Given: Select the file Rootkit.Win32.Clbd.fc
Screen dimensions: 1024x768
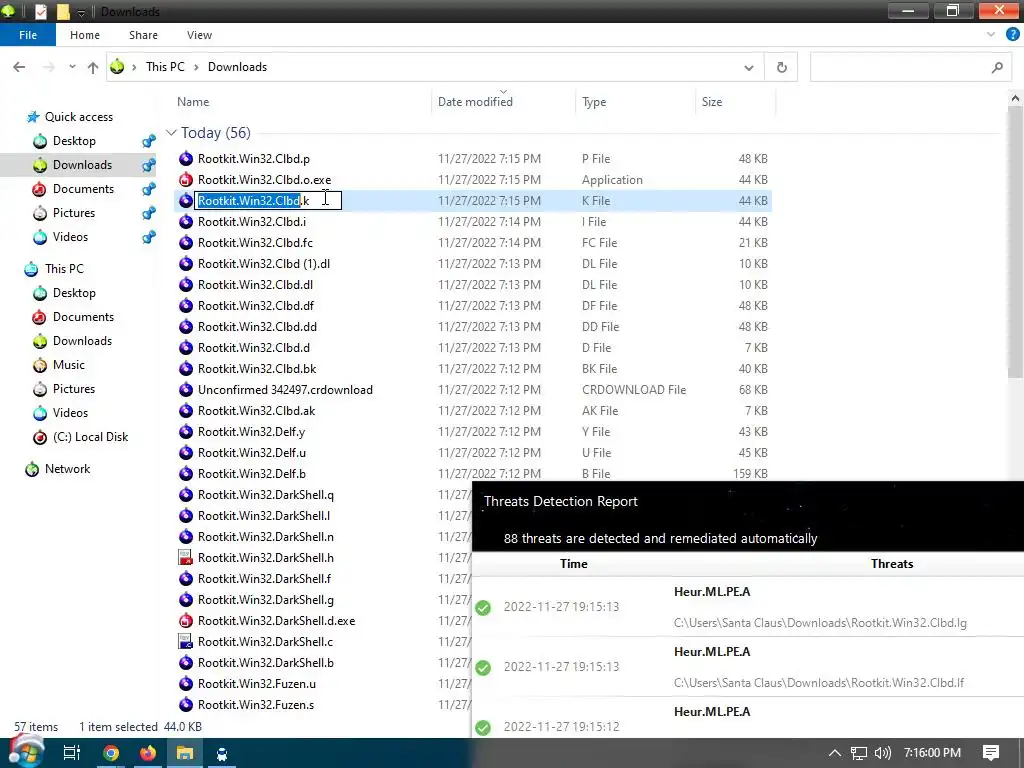Looking at the screenshot, I should click(255, 243).
